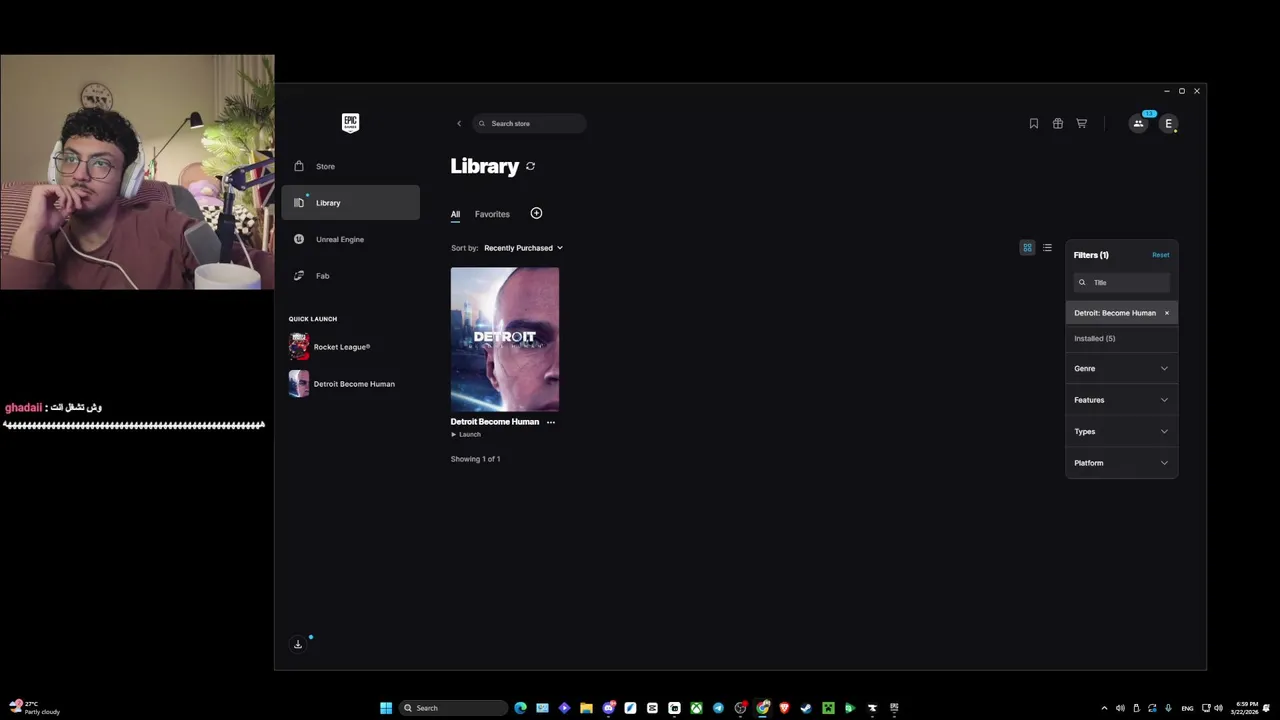Open the Store page

[350, 166]
